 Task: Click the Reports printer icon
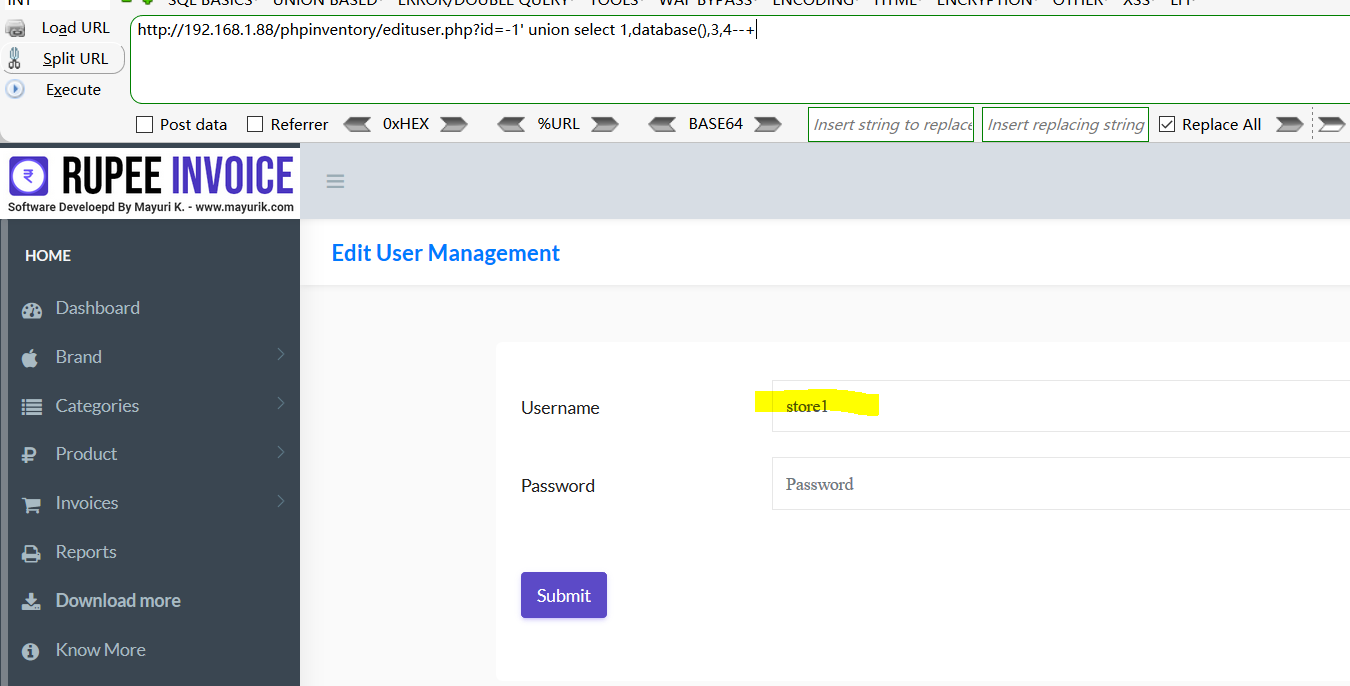pyautogui.click(x=32, y=553)
